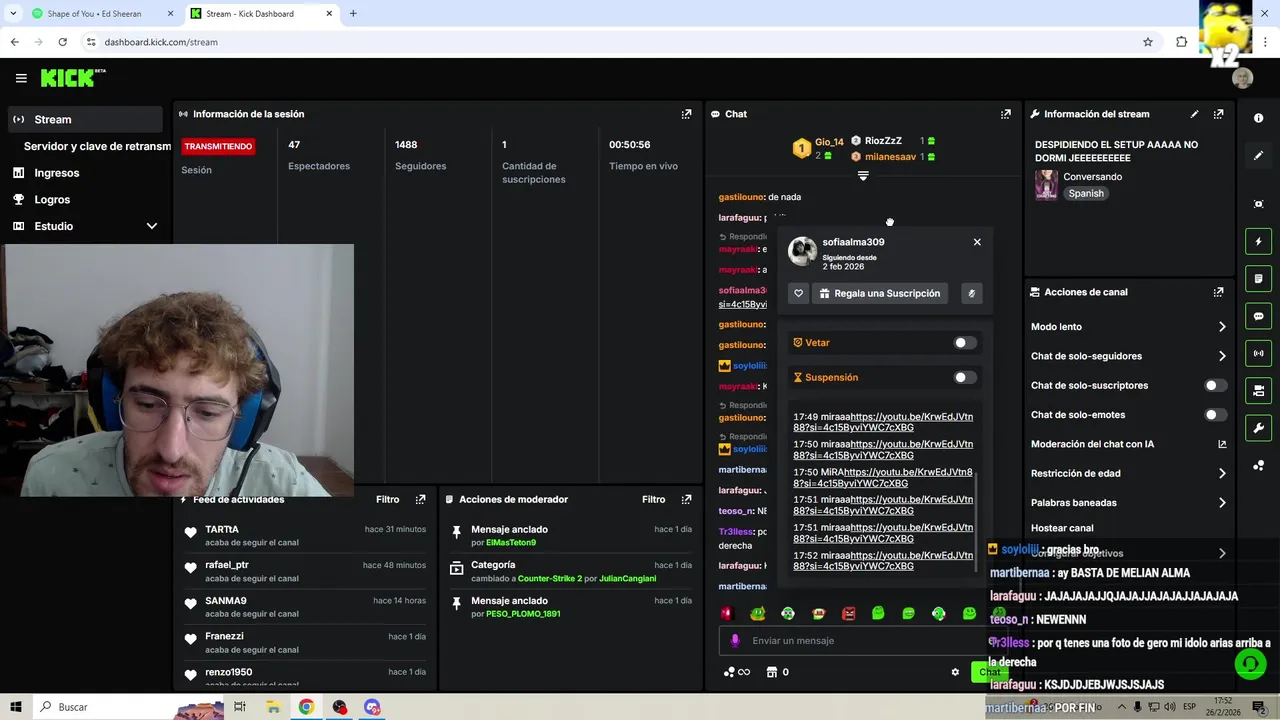Insert the first red emote in emote row

pos(727,613)
